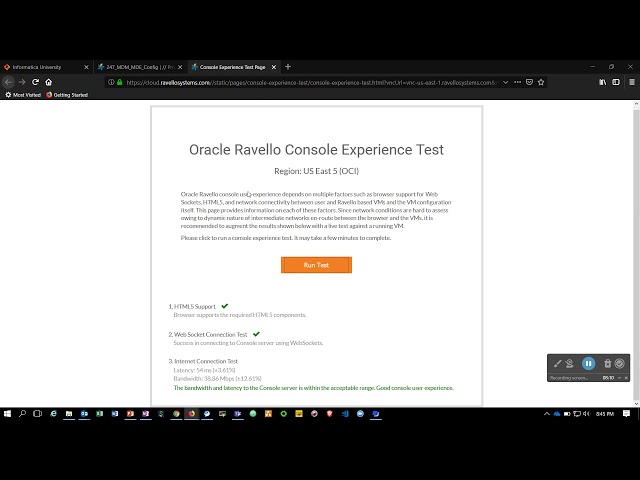Image resolution: width=640 pixels, height=480 pixels.
Task: Open Windows search from taskbar
Action: 22,413
